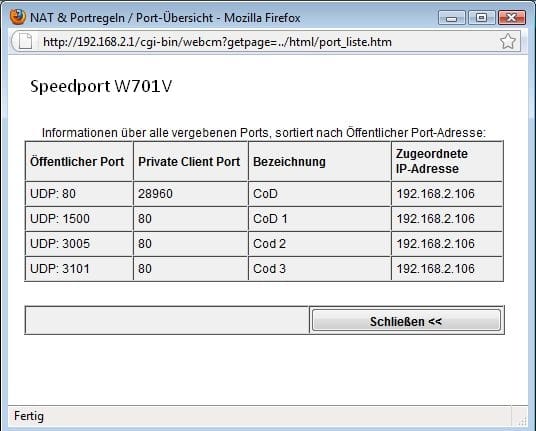Select the UDP: 3005 cell
This screenshot has width=536, height=431.
79,243
